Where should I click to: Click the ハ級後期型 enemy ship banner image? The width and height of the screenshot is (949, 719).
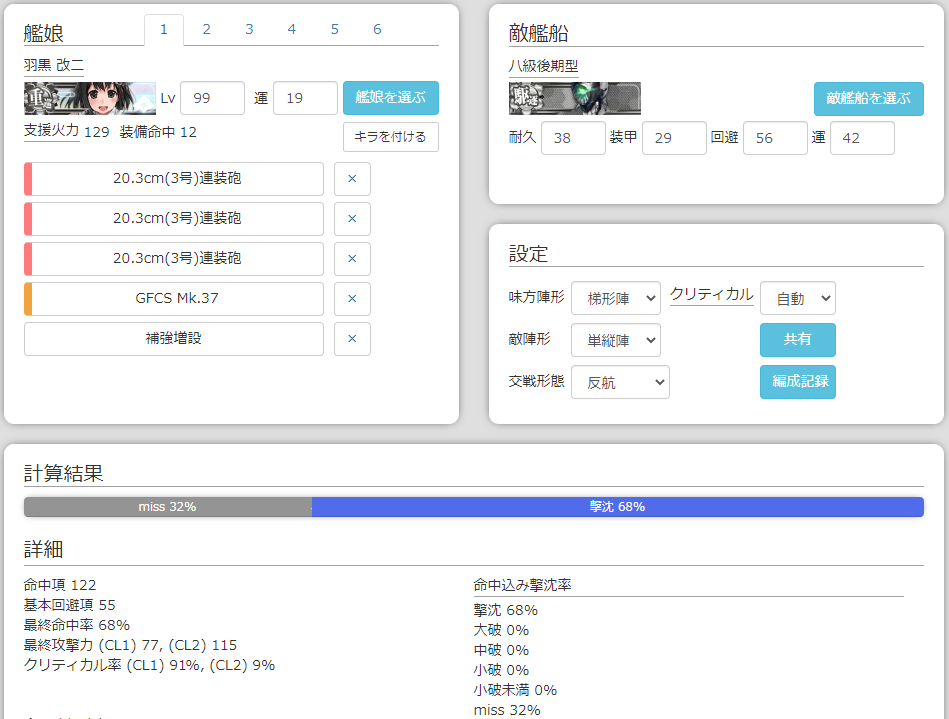point(574,98)
